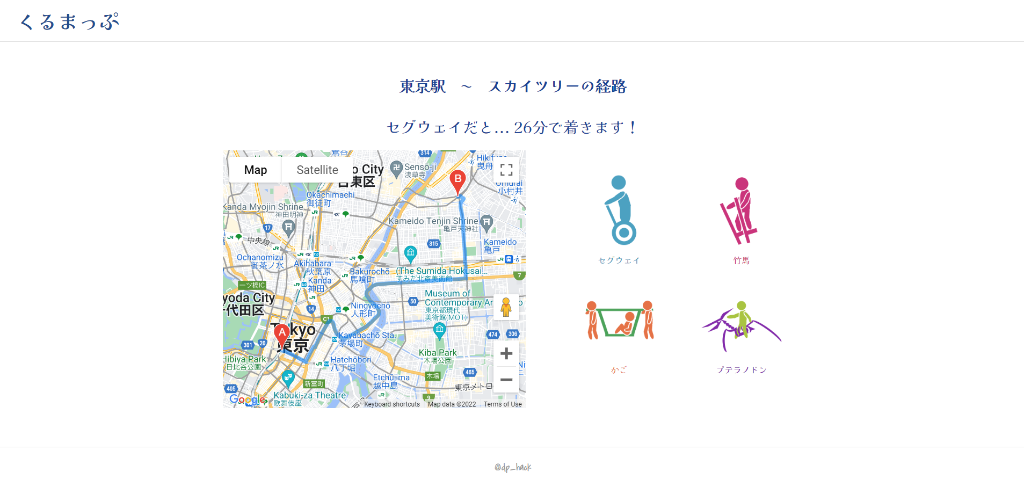Click the red marker A at Tokyo
Image resolution: width=1024 pixels, height=495 pixels.
[x=281, y=336]
